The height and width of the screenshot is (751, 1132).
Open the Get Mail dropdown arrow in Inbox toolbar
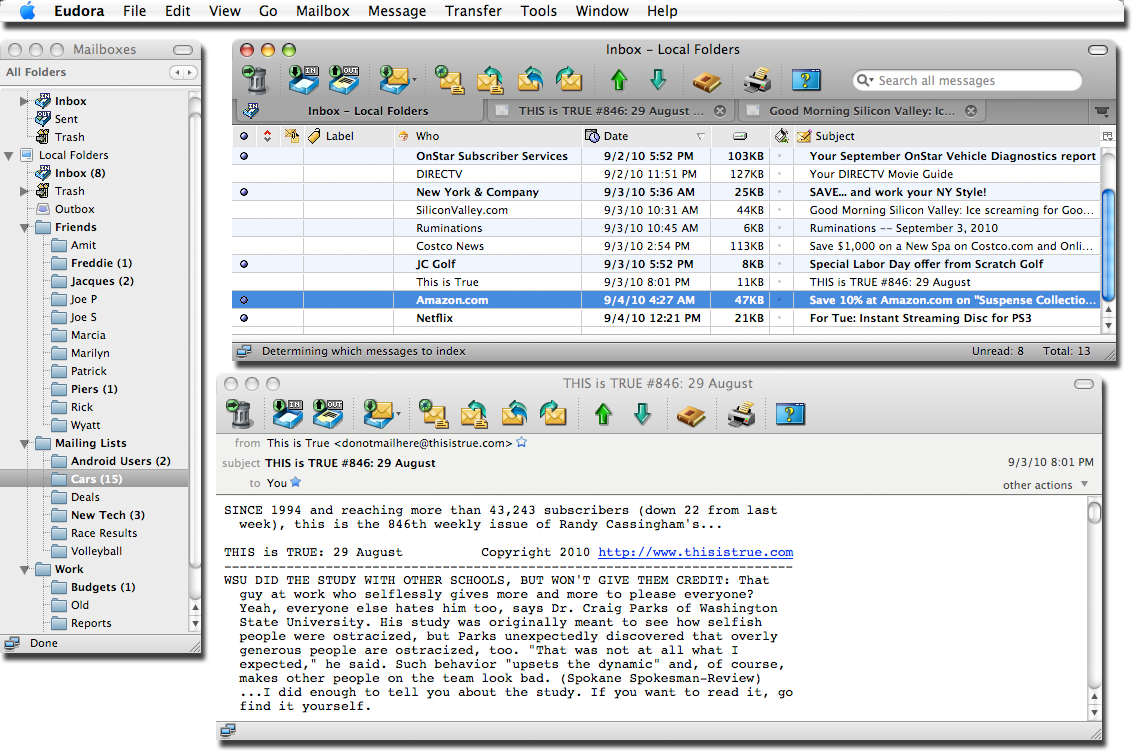[414, 79]
